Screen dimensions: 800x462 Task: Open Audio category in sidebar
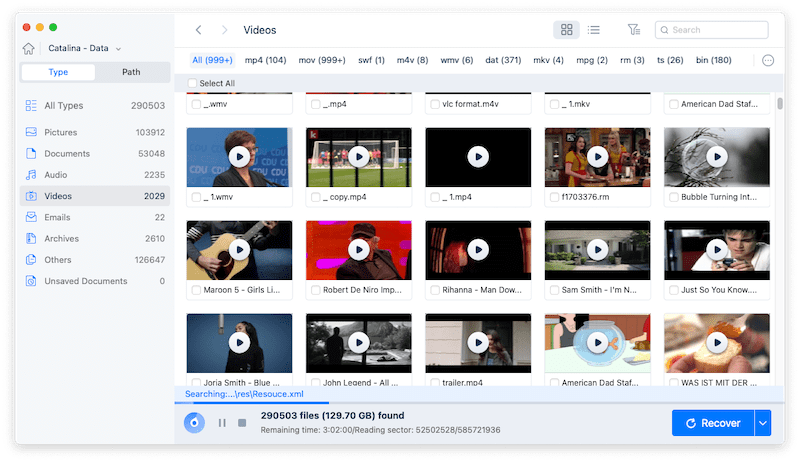(95, 175)
